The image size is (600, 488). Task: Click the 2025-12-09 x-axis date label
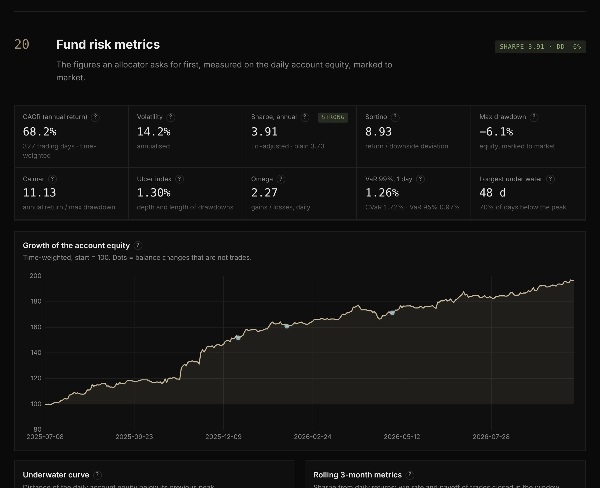(223, 437)
